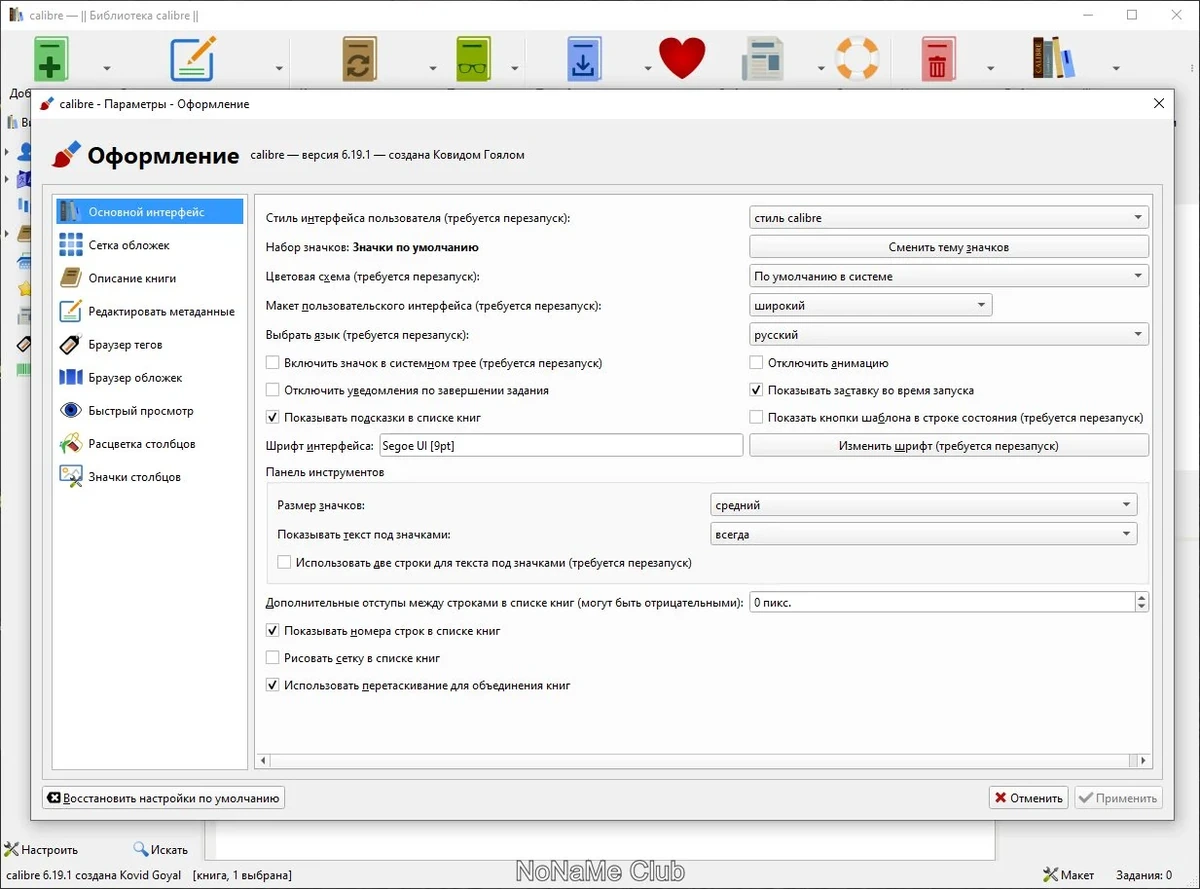The image size is (1200, 889).
Task: Click the Дополнительные отступы pixel value field
Action: pos(941,602)
